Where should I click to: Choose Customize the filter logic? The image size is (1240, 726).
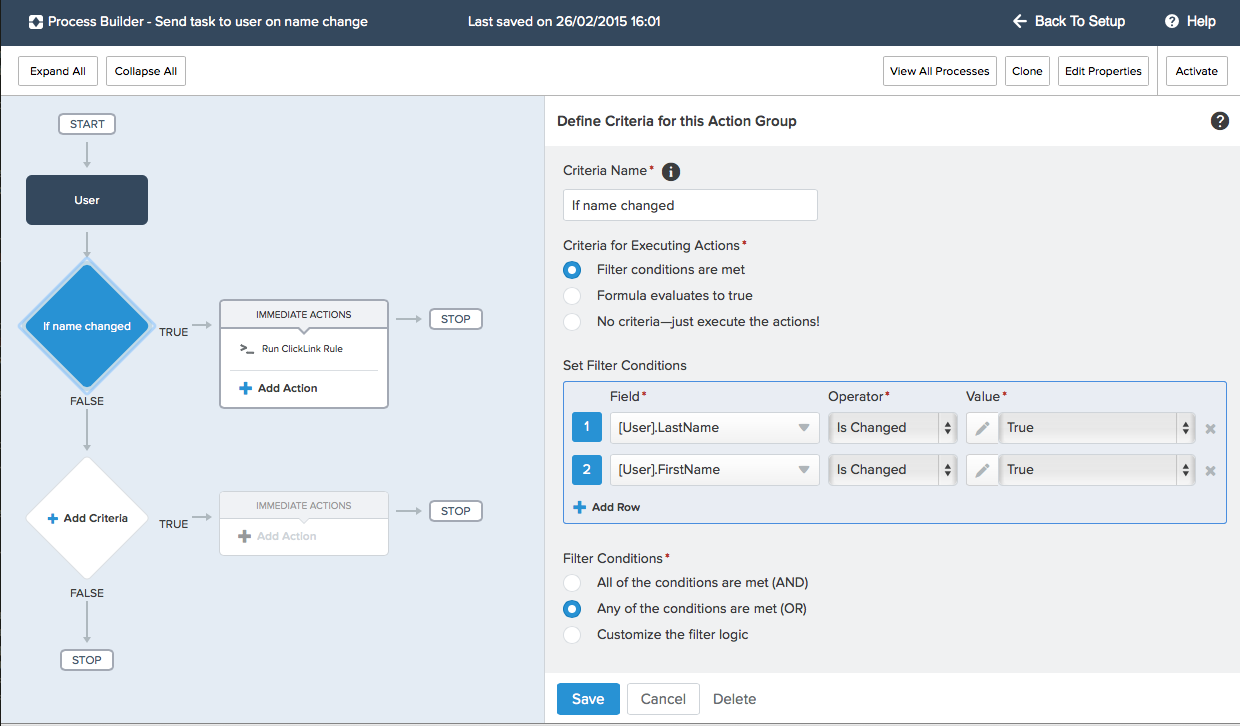pos(571,633)
